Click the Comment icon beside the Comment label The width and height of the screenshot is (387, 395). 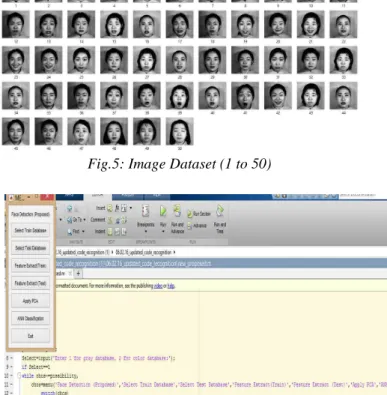110,220
